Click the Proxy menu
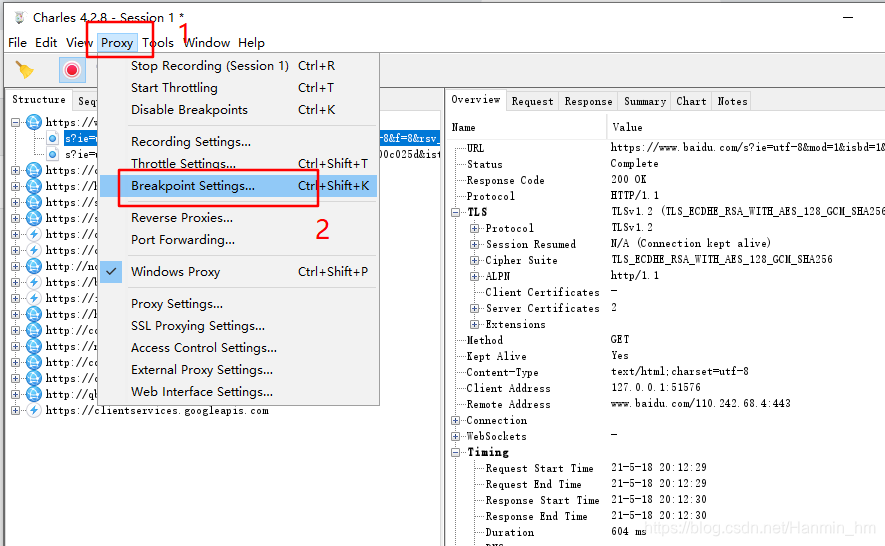This screenshot has height=546, width=885. point(117,43)
